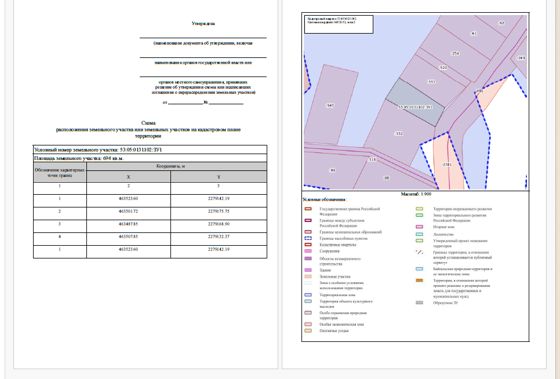
Task: Click the parcel labeled 254 on the map
Action: coord(456,54)
